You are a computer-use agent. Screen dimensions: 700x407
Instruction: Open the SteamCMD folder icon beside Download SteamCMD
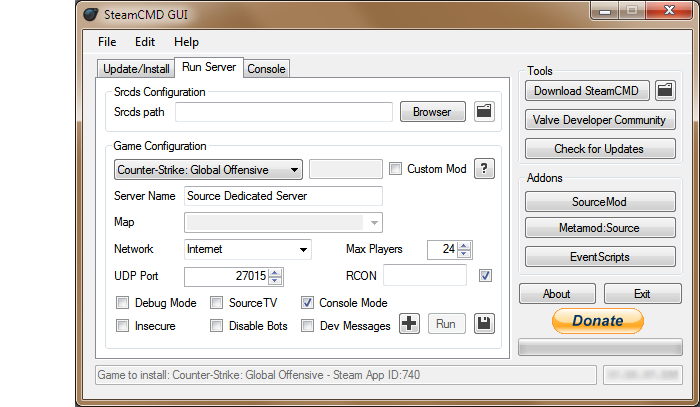665,91
